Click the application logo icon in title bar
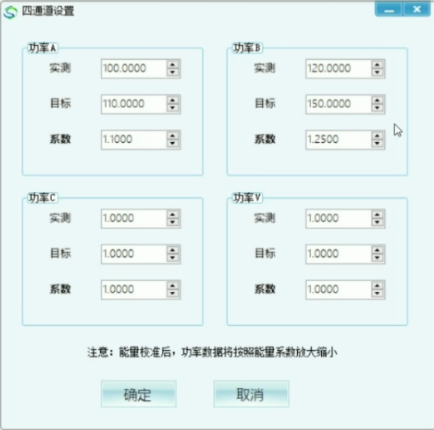Image resolution: width=434 pixels, height=430 pixels. (10, 12)
